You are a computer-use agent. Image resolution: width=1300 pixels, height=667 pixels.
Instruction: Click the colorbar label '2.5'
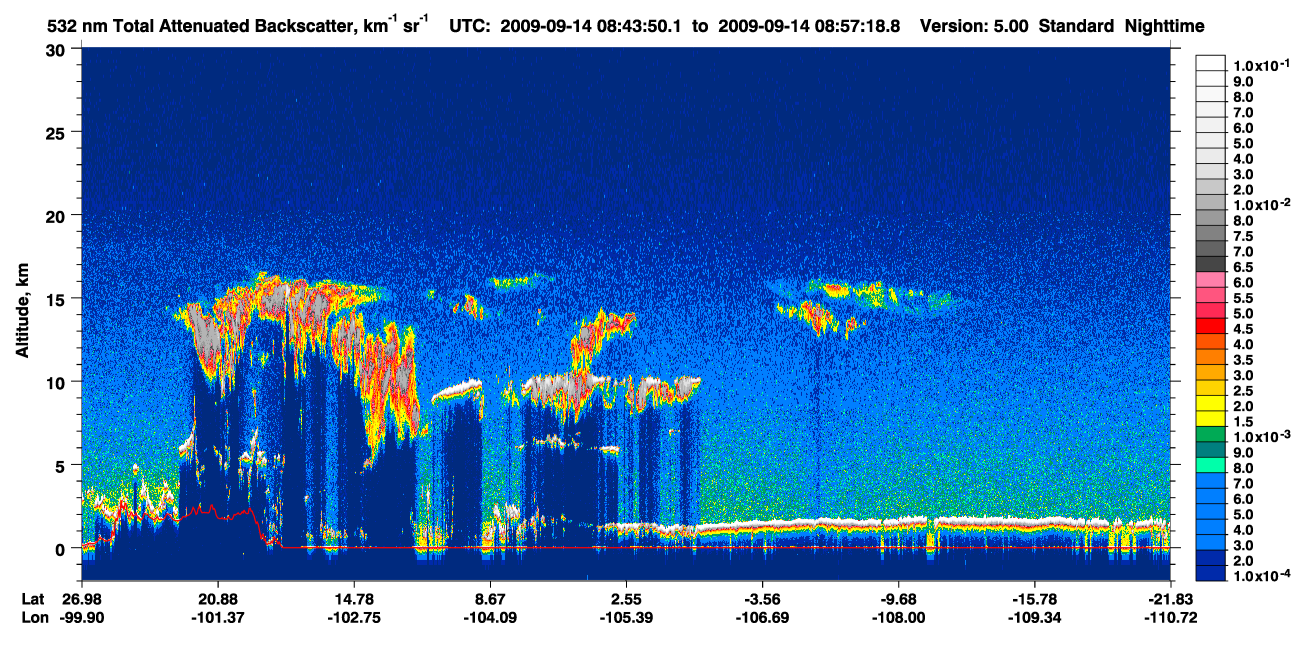click(x=1244, y=391)
